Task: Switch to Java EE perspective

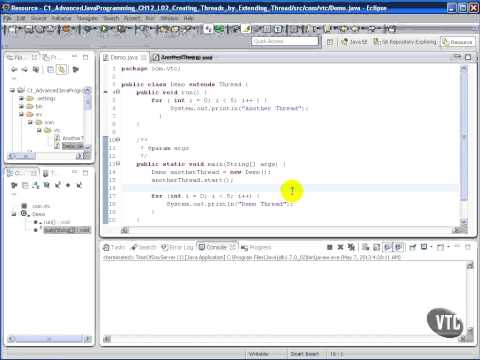Action: [354, 42]
